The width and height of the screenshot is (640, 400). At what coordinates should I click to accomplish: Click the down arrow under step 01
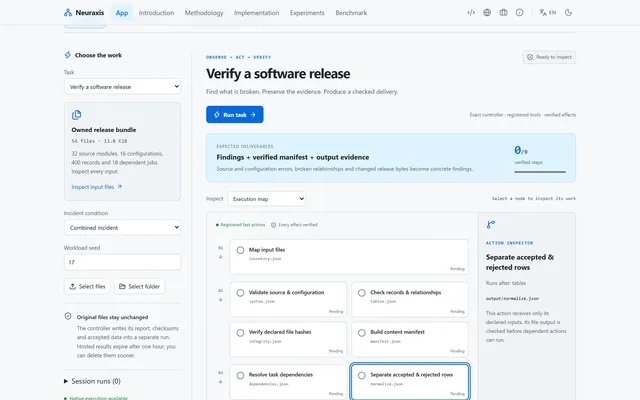coord(220,257)
